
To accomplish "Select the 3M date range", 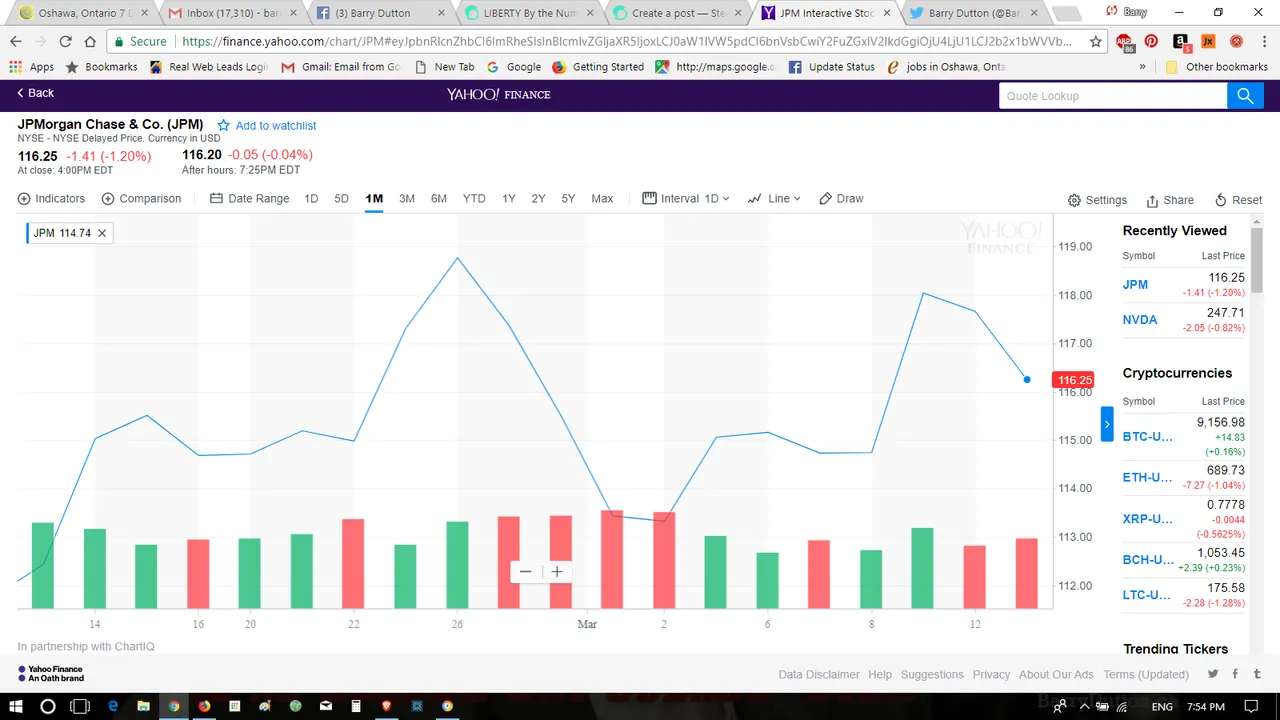I will (x=407, y=199).
